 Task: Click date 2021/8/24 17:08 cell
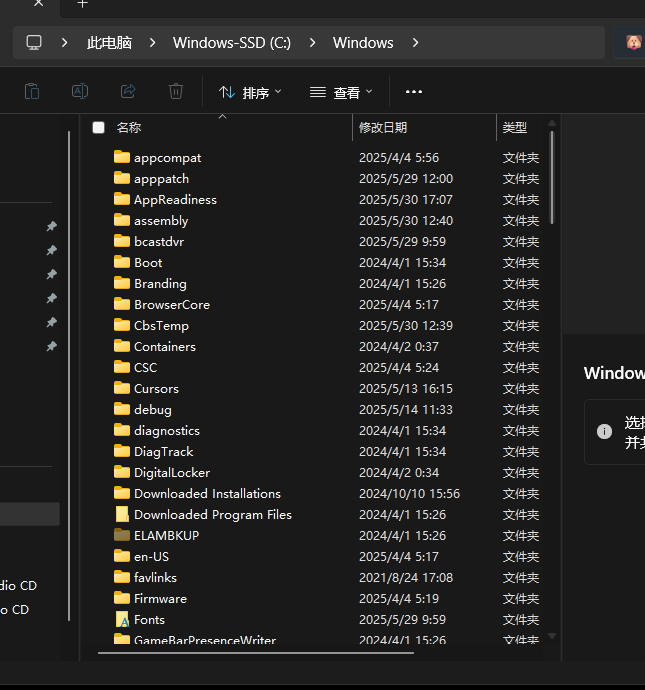point(406,577)
